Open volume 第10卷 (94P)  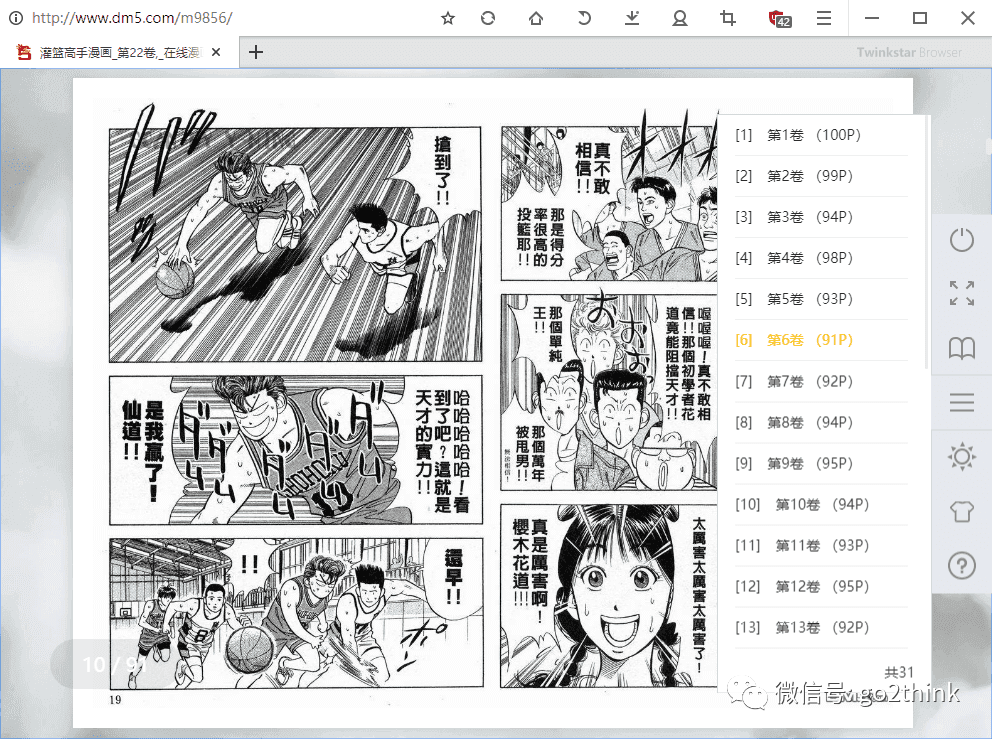[x=821, y=505]
